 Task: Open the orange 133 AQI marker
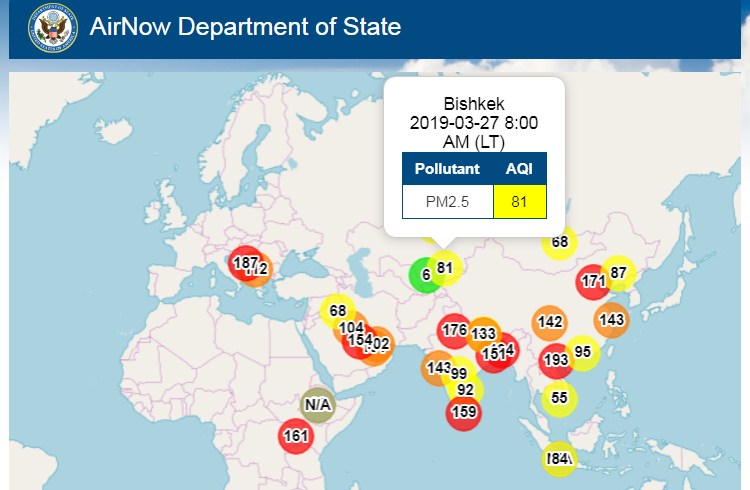484,333
